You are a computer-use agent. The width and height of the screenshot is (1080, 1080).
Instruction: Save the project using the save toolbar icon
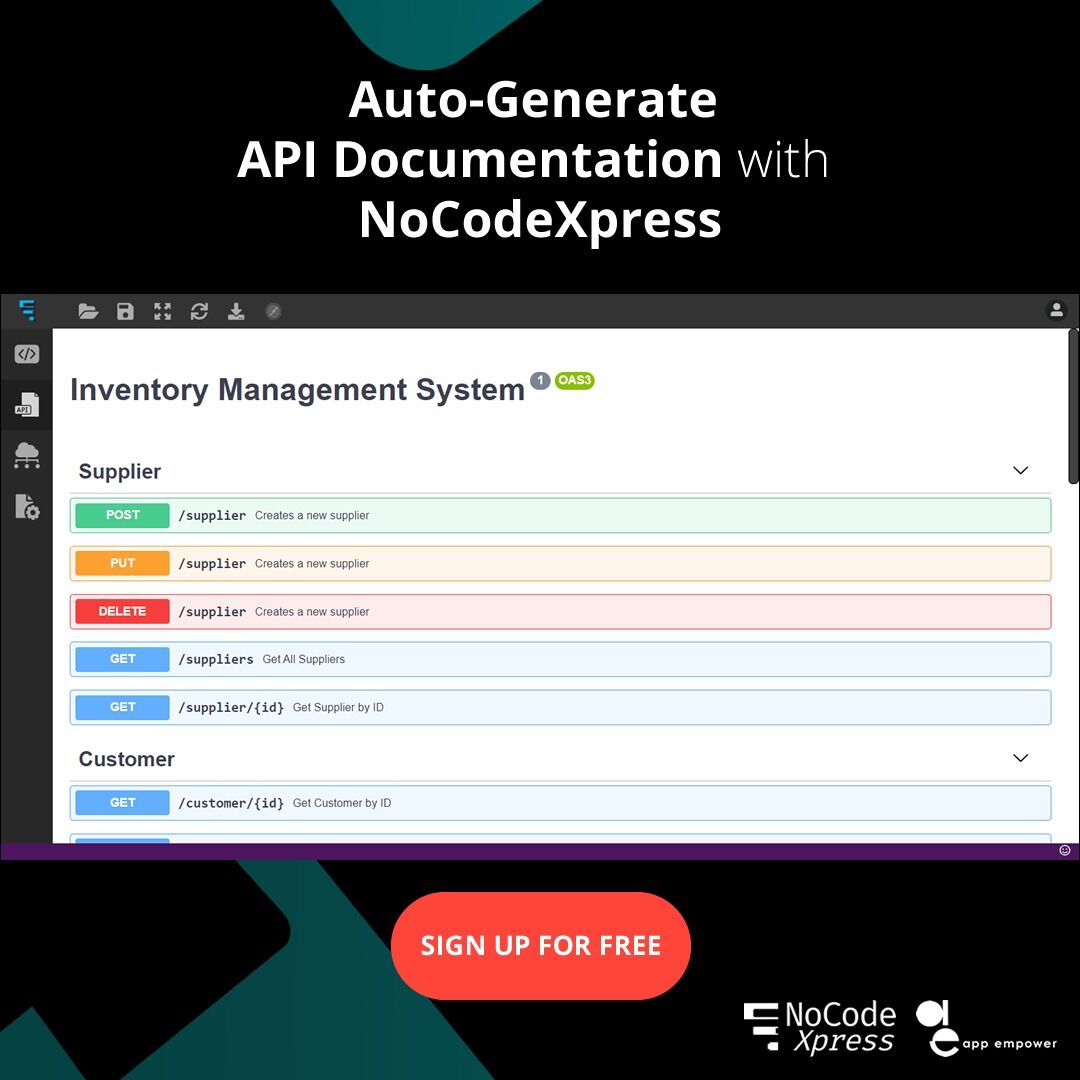tap(125, 311)
